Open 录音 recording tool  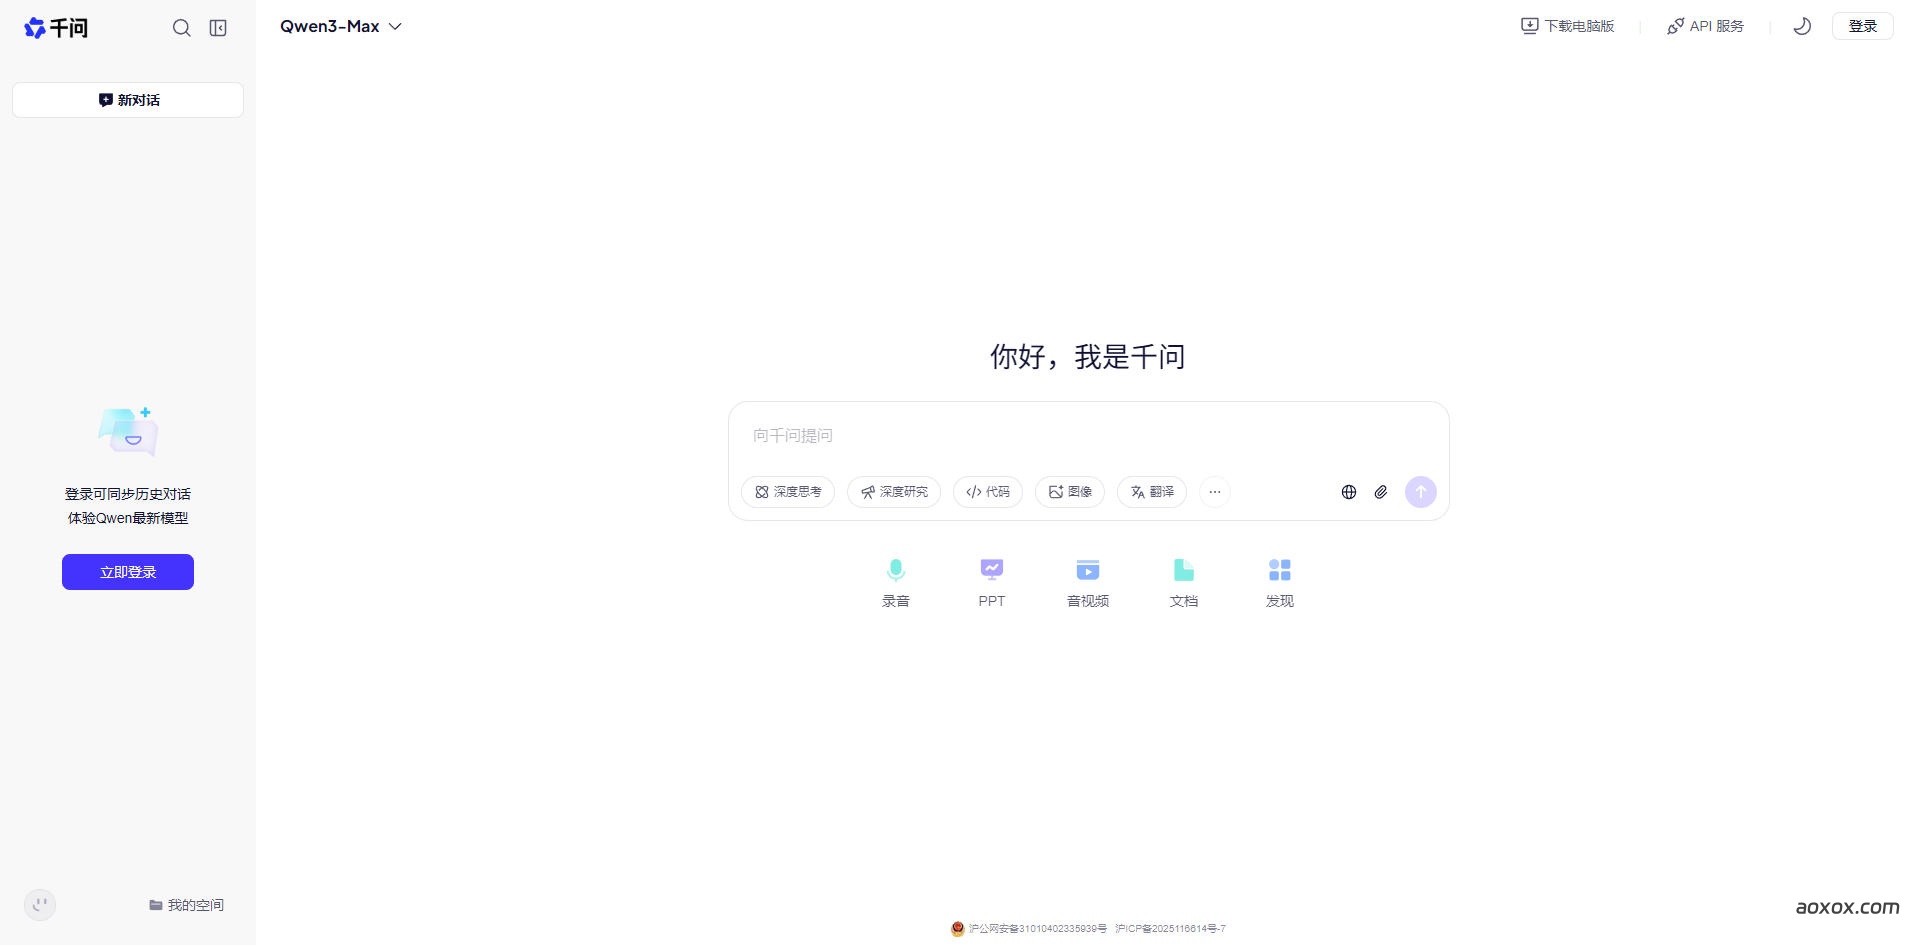tap(896, 583)
